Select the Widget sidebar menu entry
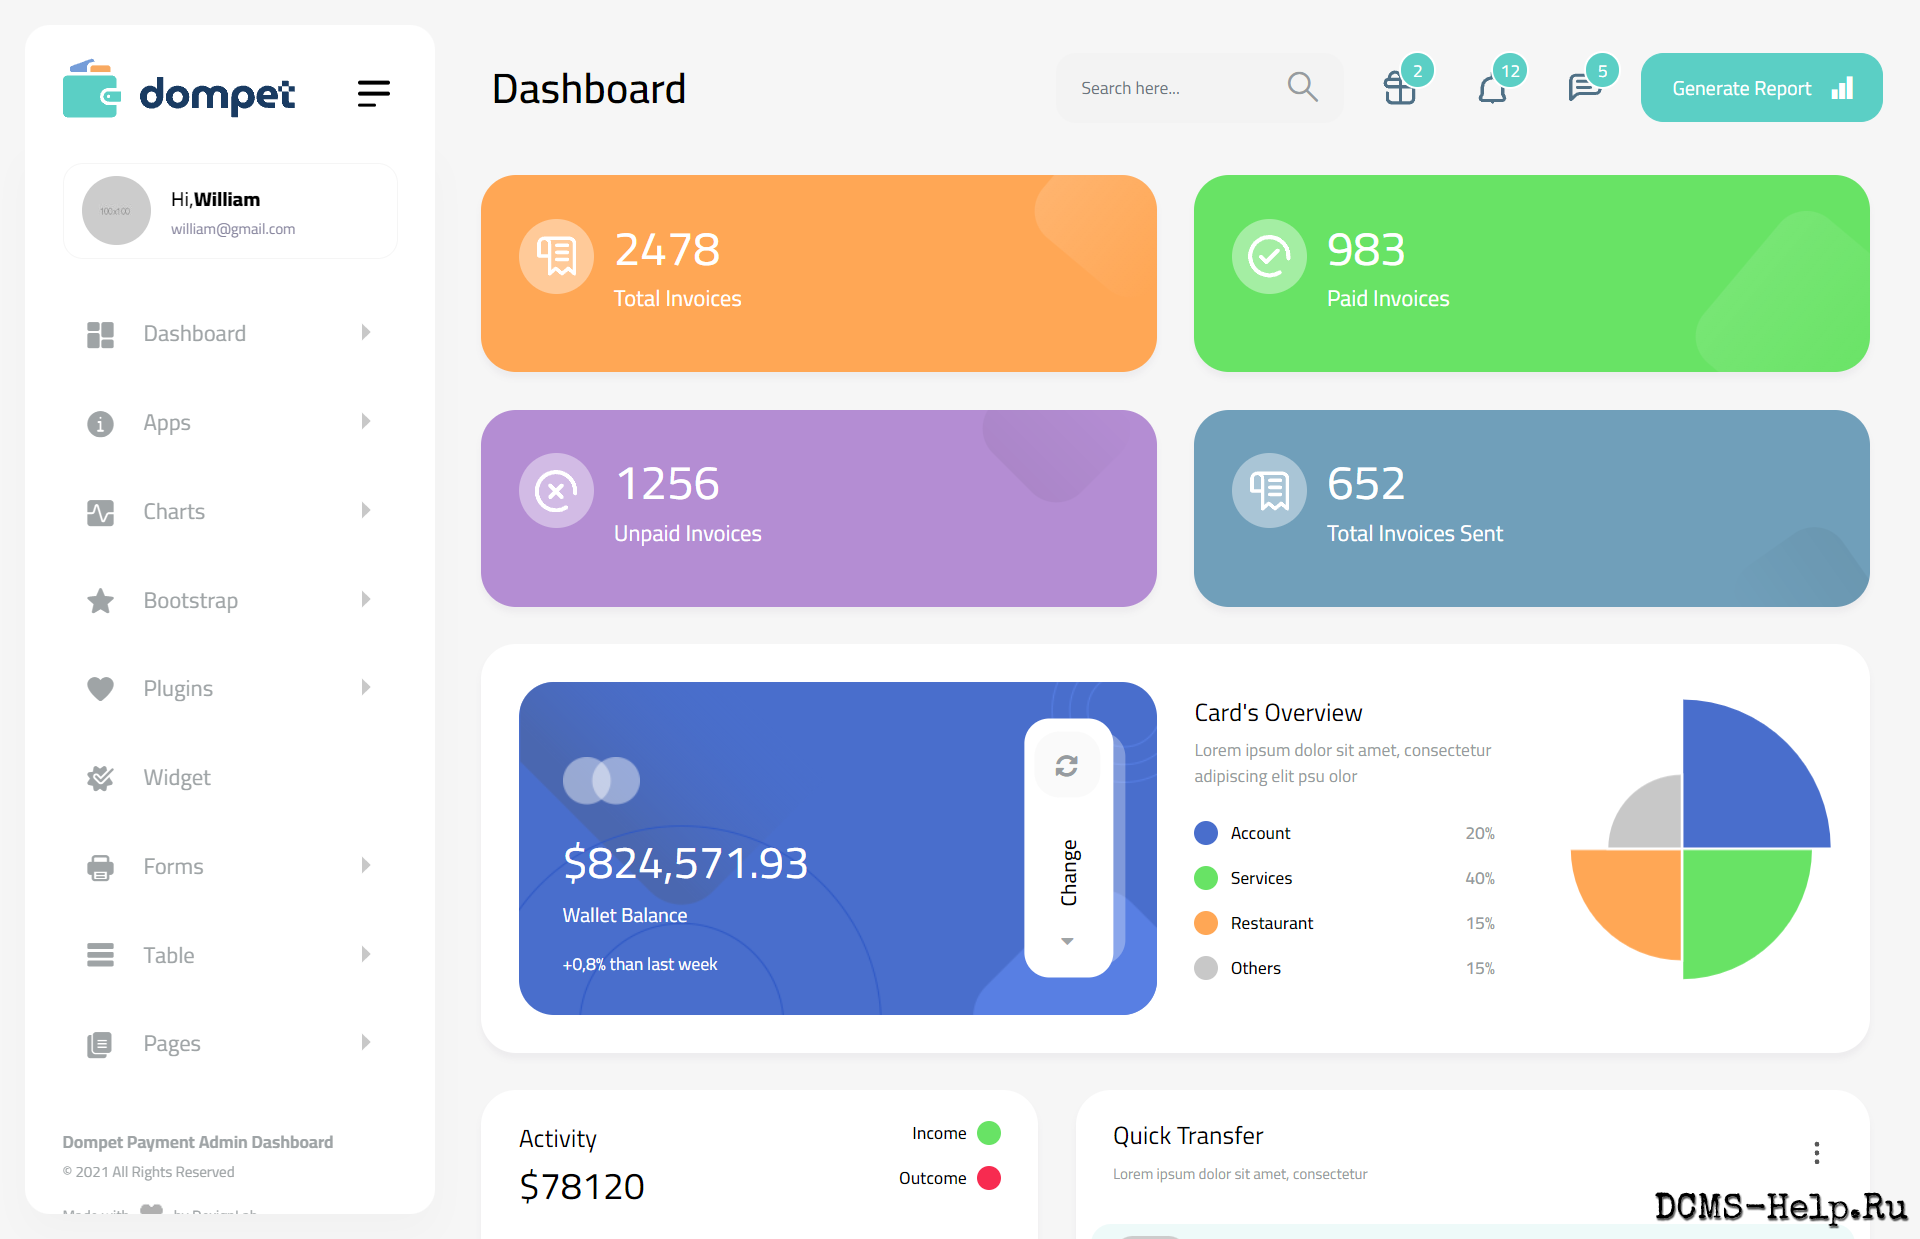This screenshot has height=1239, width=1920. [176, 777]
